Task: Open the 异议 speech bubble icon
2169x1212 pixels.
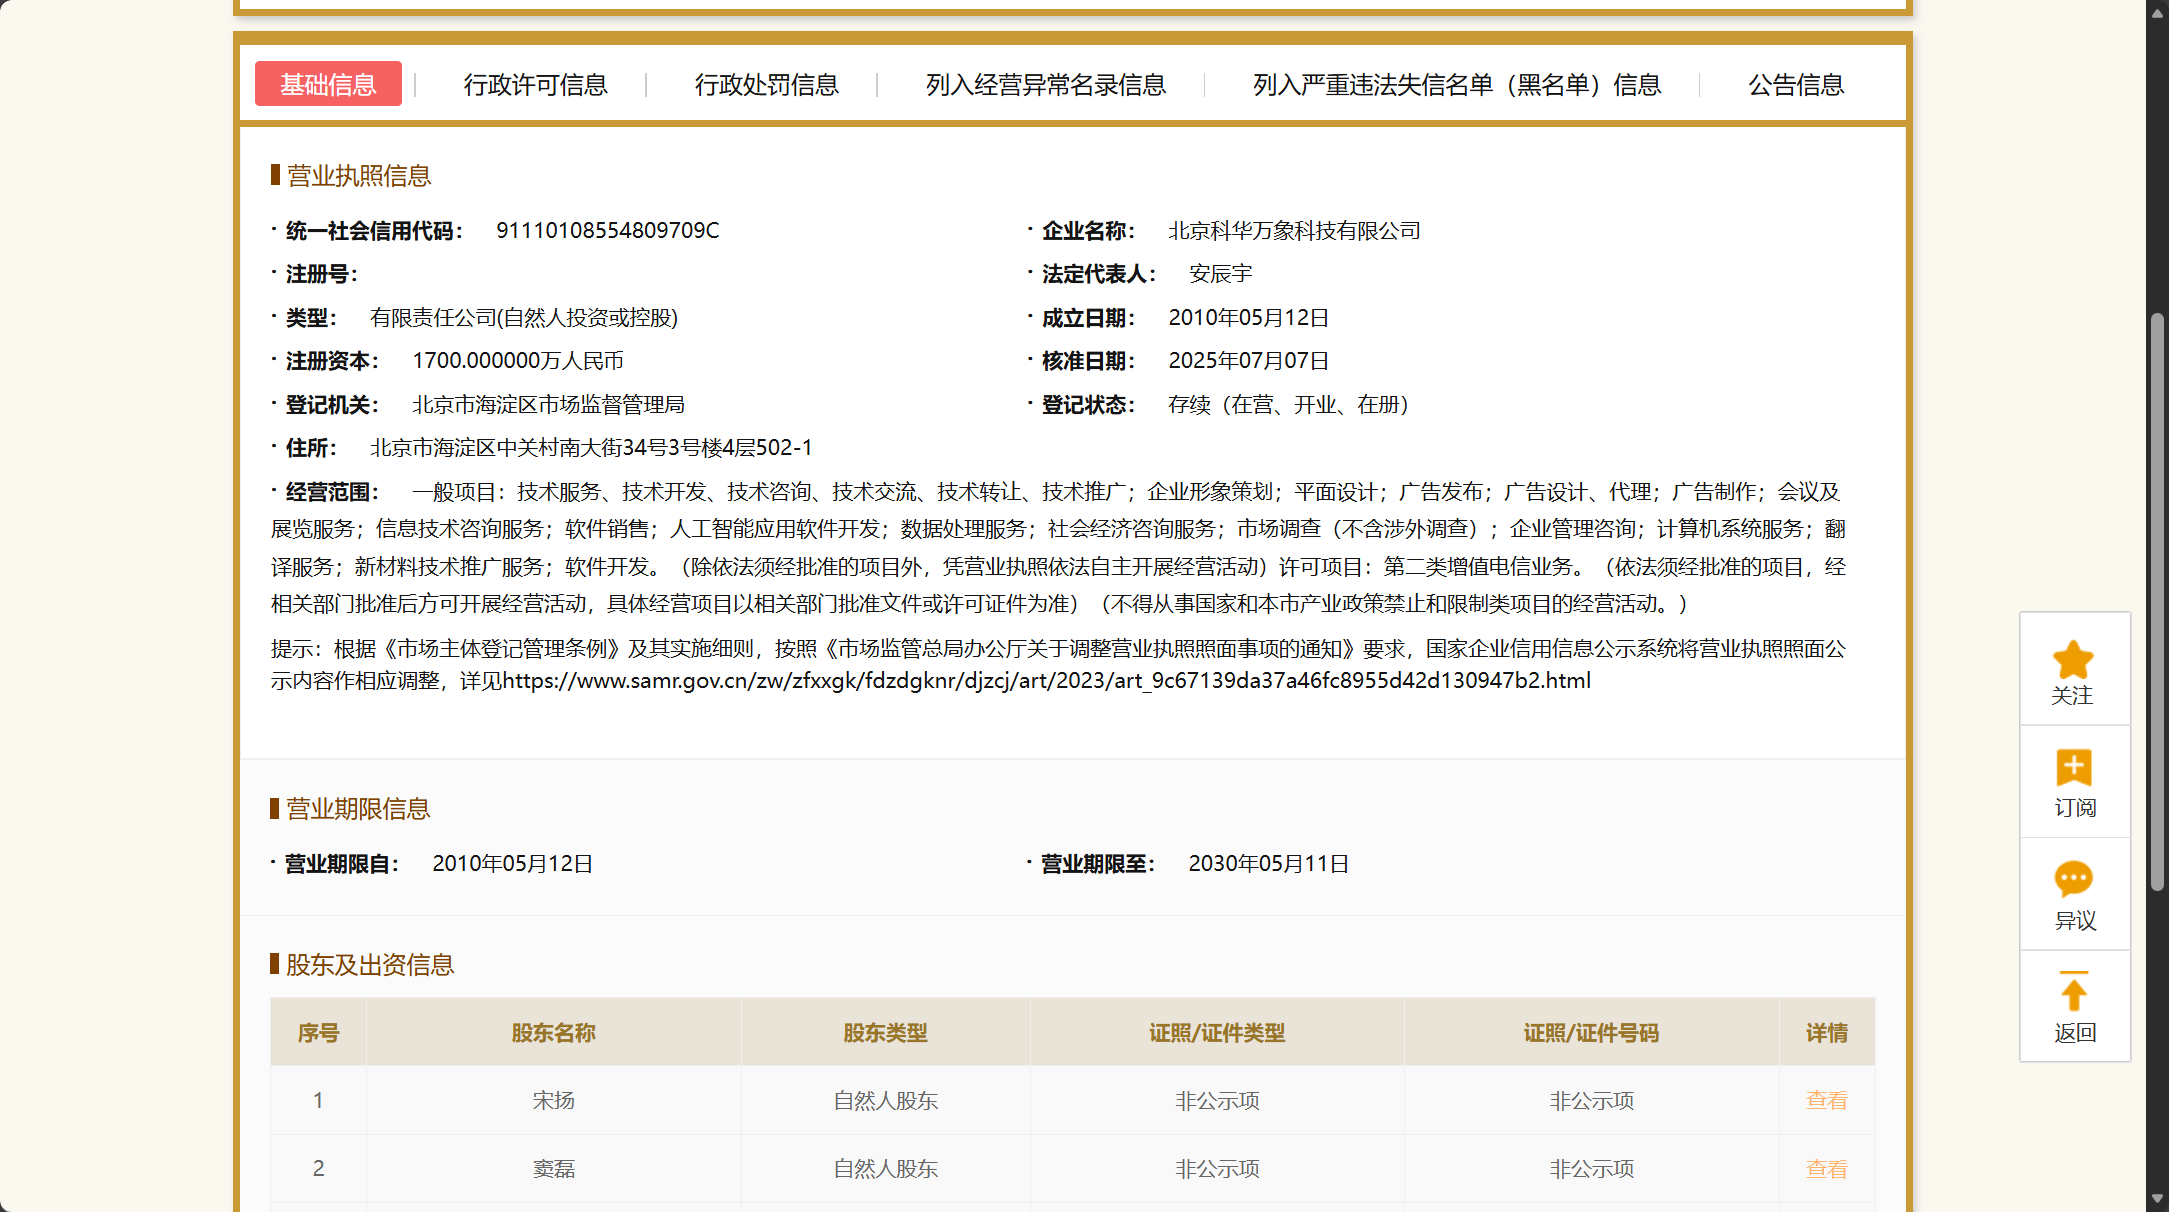Action: pyautogui.click(x=2073, y=879)
